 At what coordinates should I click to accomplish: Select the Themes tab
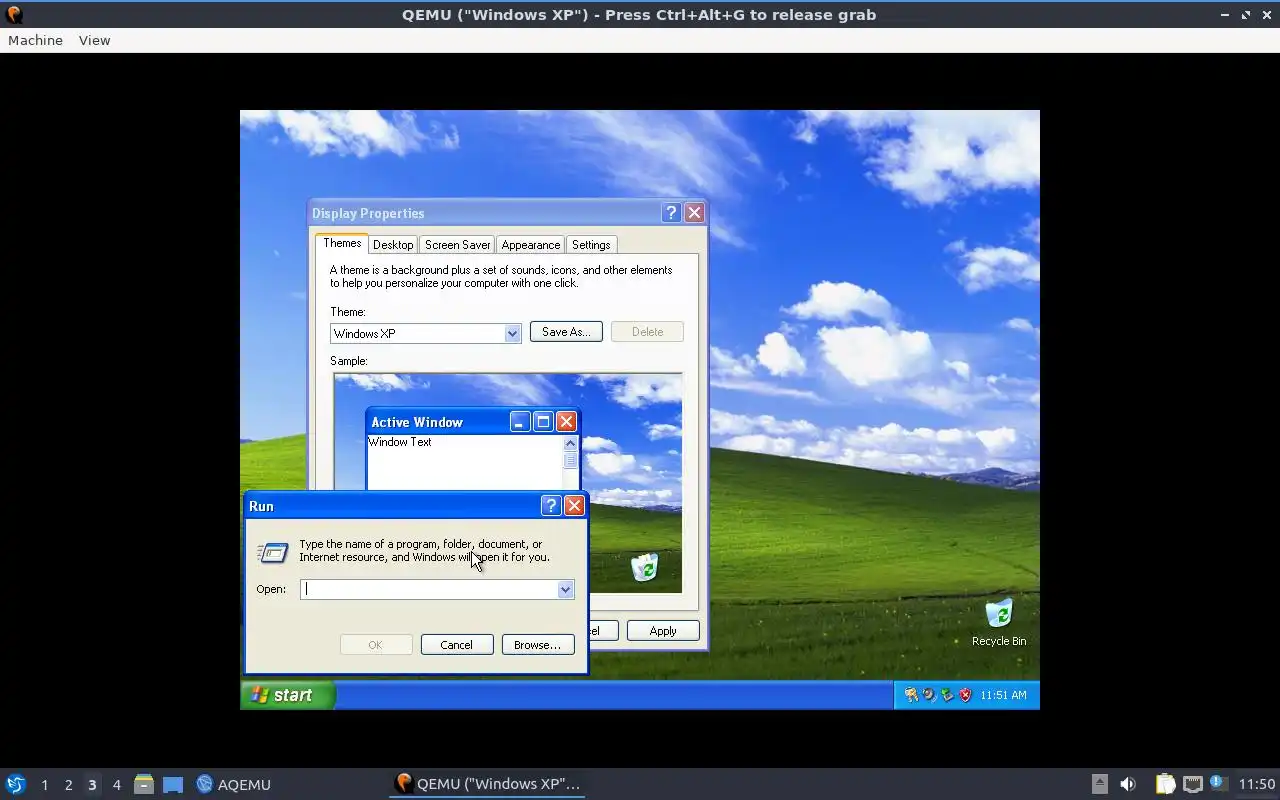point(342,243)
